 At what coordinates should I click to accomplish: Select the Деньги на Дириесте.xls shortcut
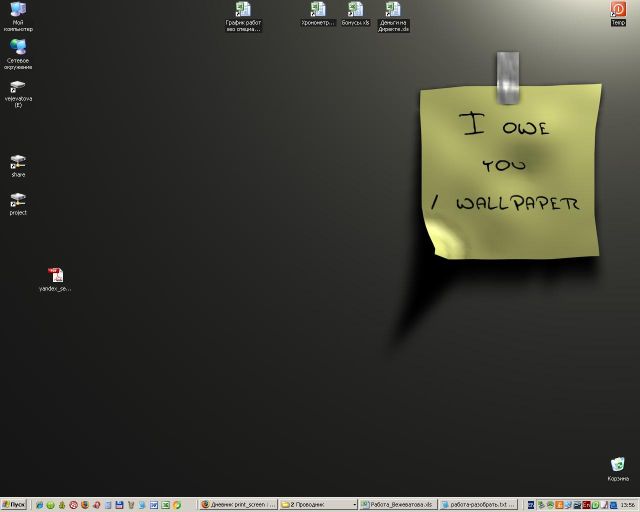click(393, 16)
